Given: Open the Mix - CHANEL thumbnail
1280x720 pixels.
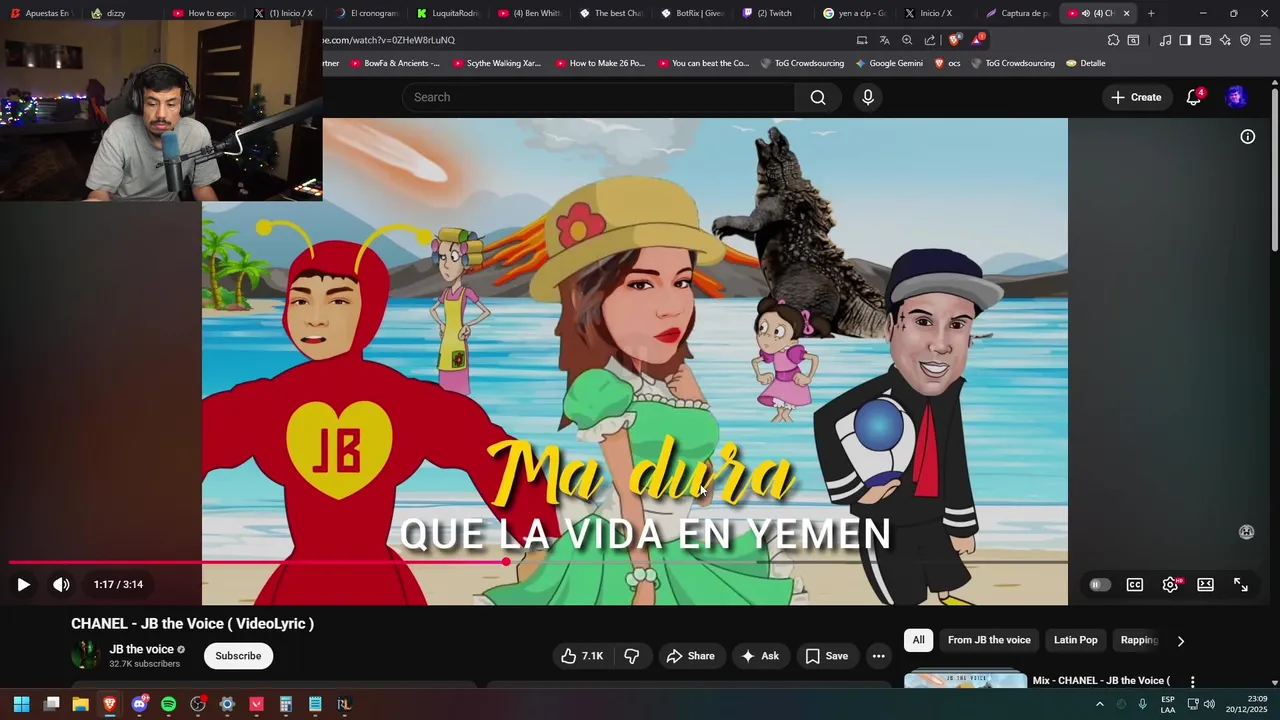Looking at the screenshot, I should tap(965, 680).
